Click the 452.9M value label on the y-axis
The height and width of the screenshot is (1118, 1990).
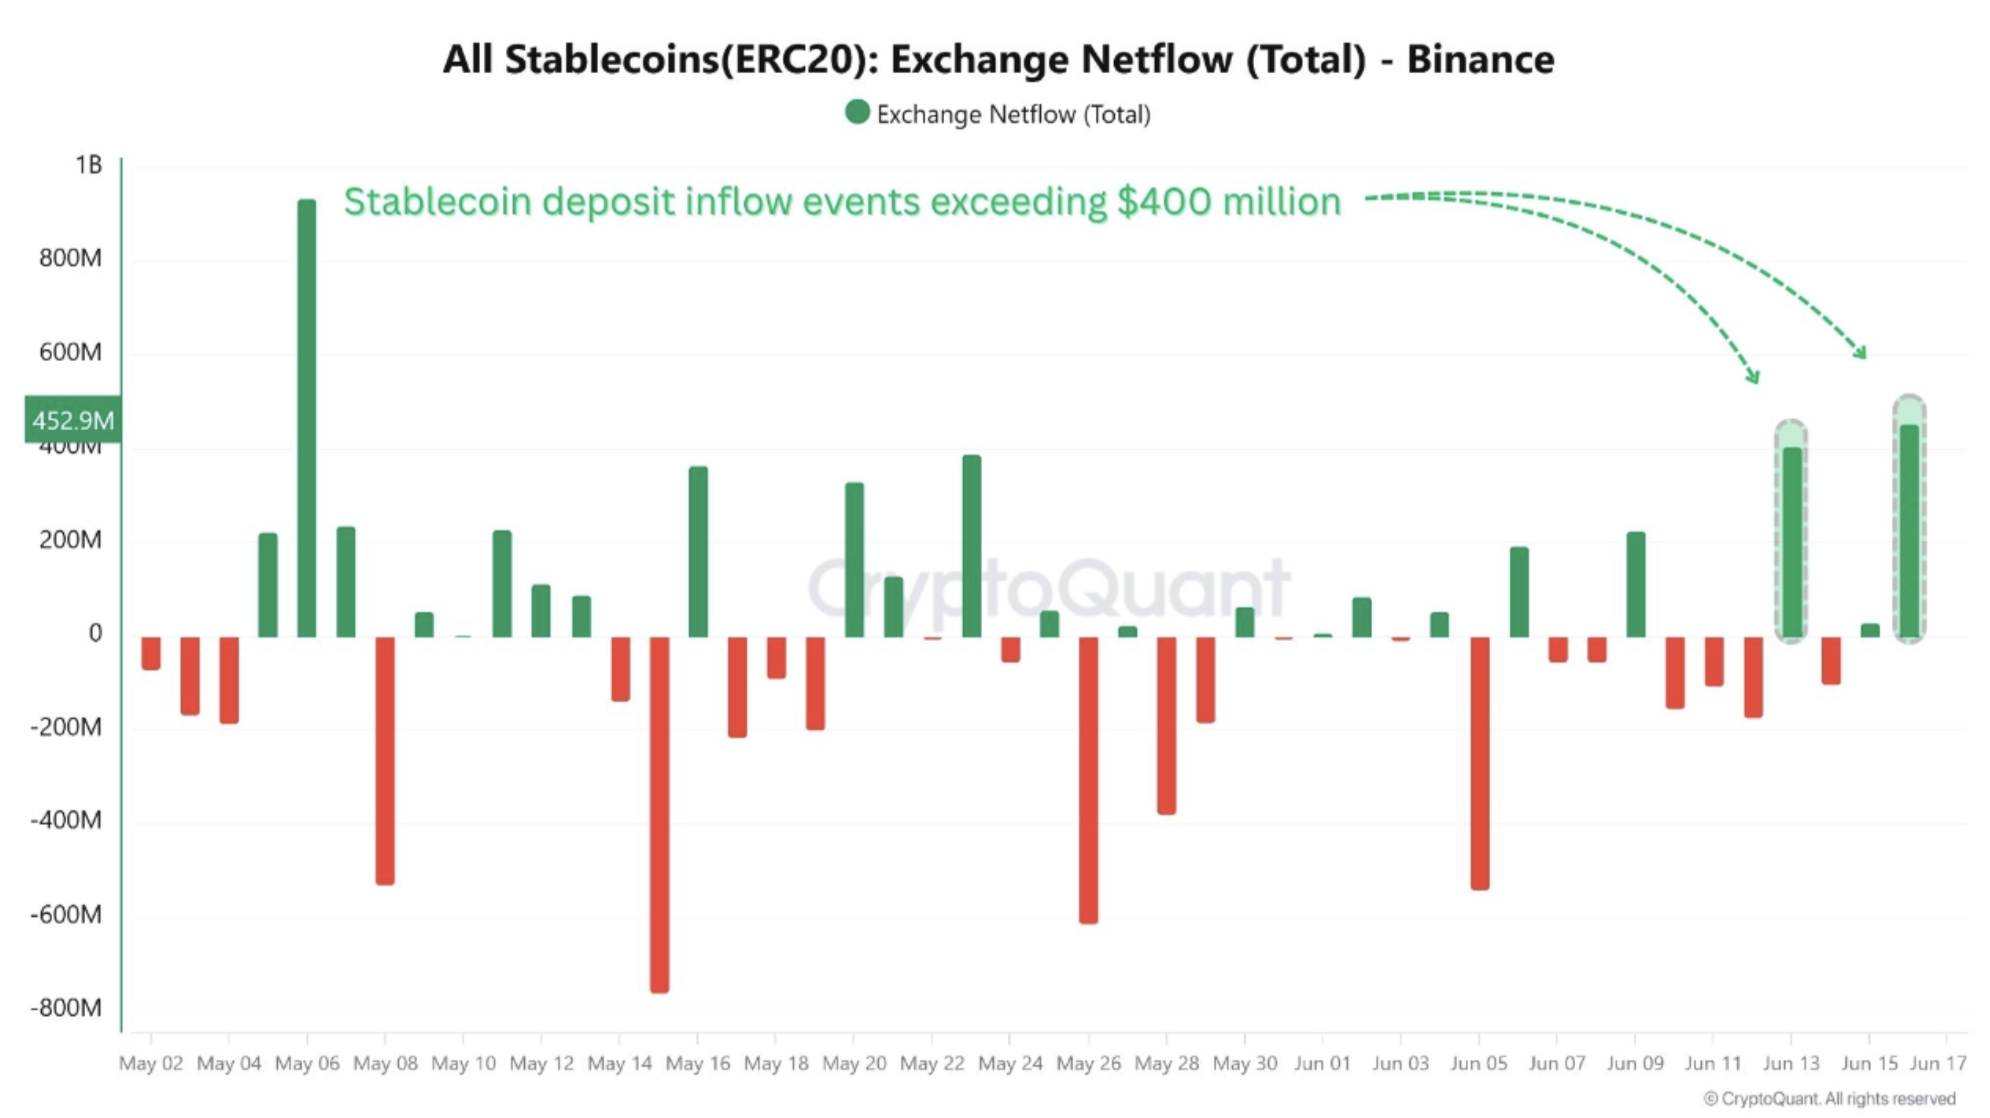(x=73, y=420)
